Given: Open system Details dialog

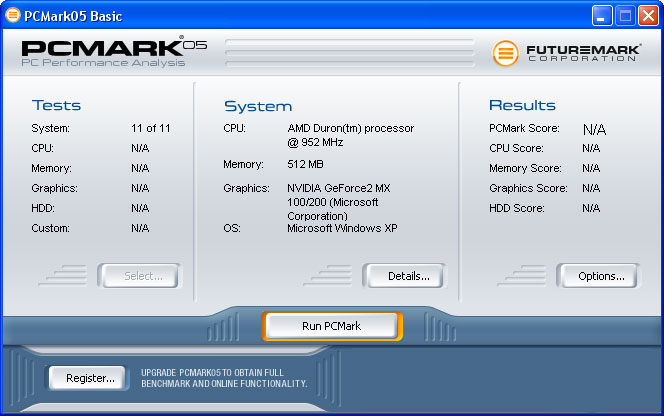Looking at the screenshot, I should 402,276.
